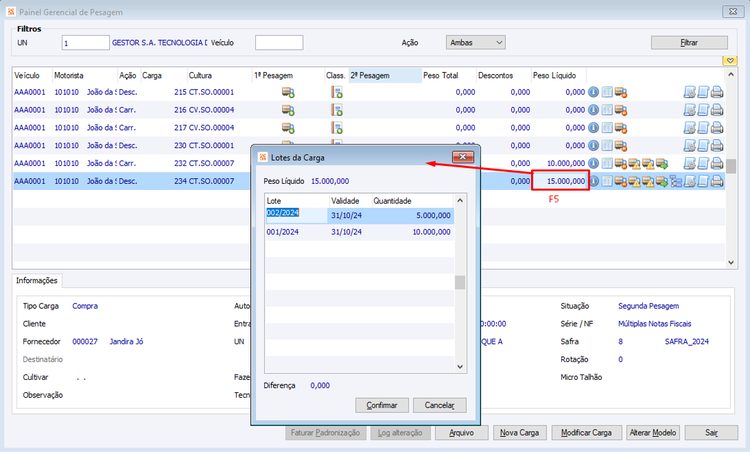The height and width of the screenshot is (452, 750).
Task: Click the Confirmar button in Lotes da Carga
Action: pos(382,405)
